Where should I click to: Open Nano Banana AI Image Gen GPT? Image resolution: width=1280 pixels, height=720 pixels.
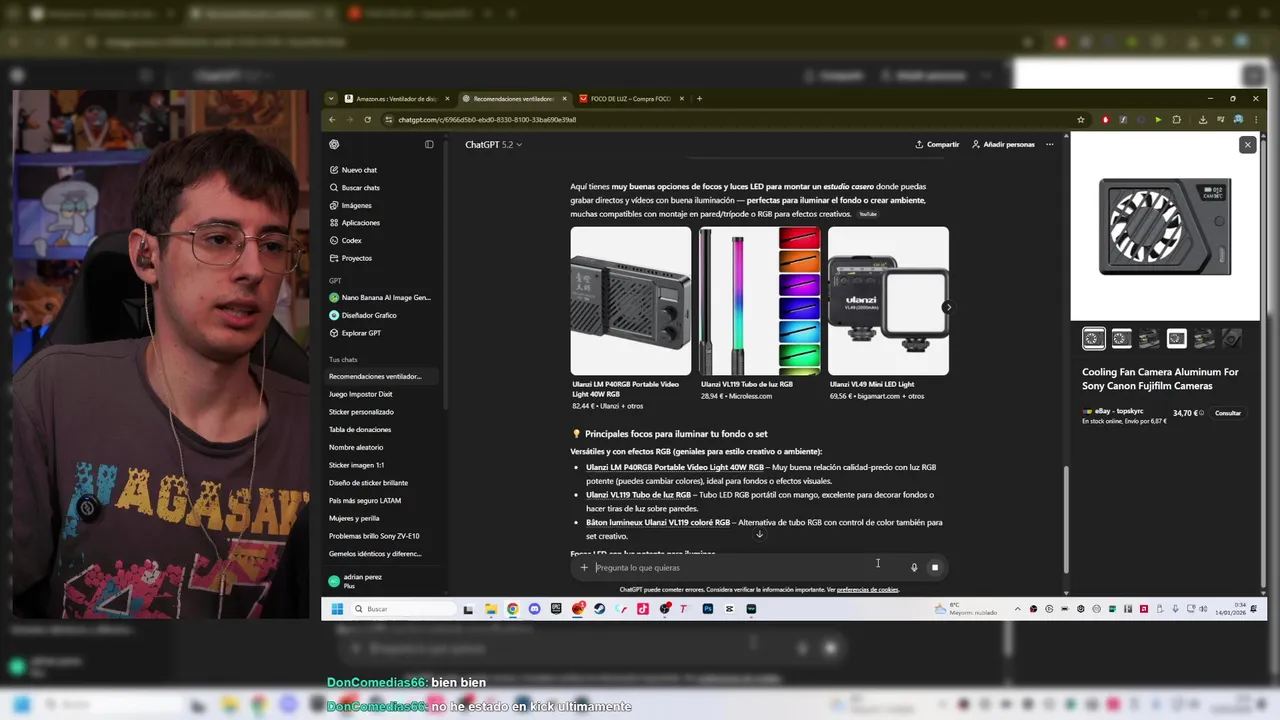tap(380, 297)
